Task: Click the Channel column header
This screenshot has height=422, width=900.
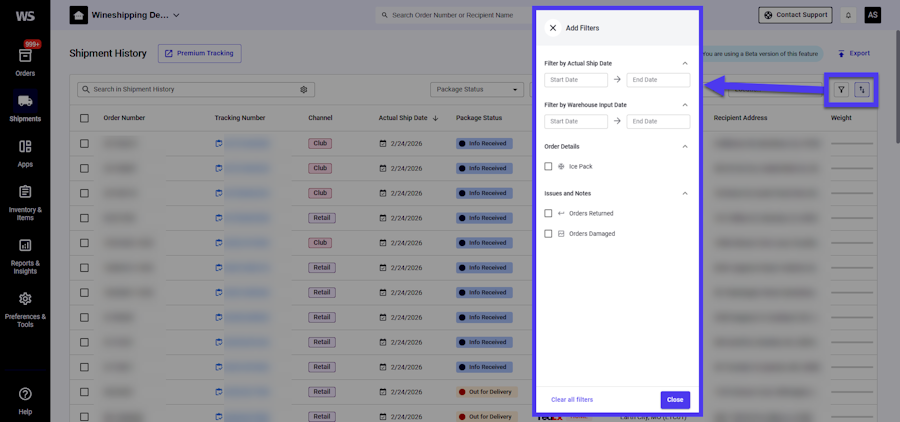Action: 320,118
